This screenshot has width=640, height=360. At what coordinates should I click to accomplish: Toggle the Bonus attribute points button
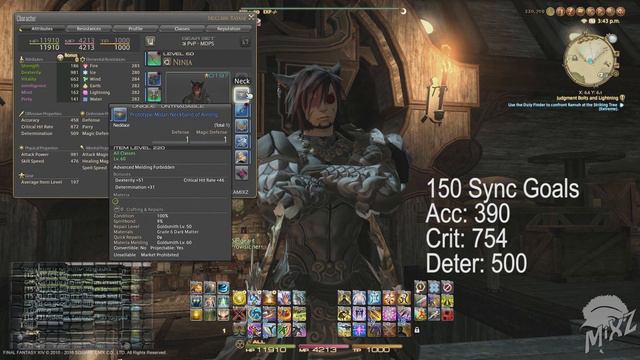point(68,56)
